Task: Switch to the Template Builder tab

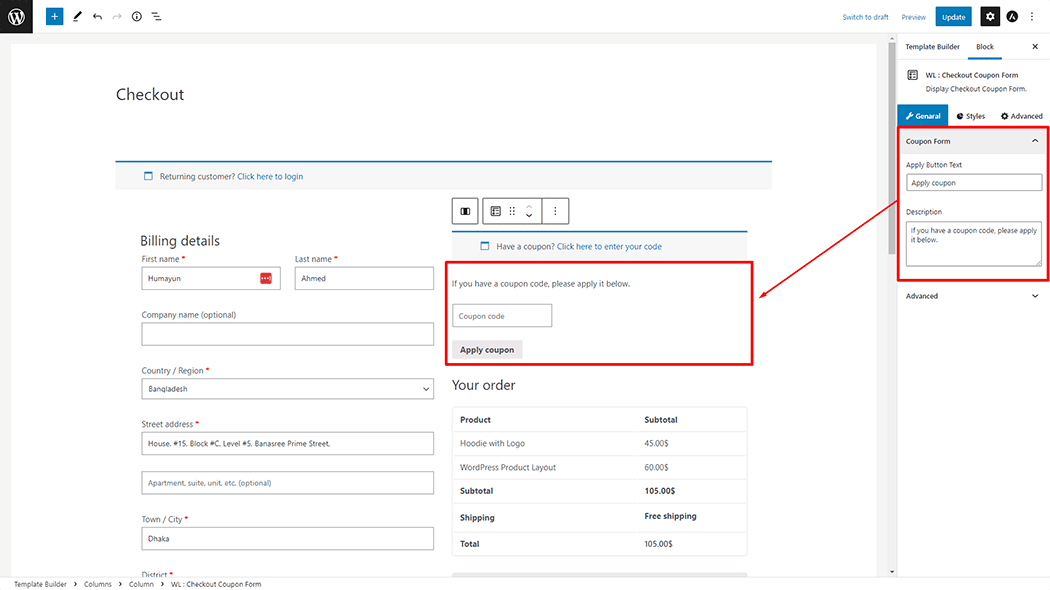Action: point(932,47)
